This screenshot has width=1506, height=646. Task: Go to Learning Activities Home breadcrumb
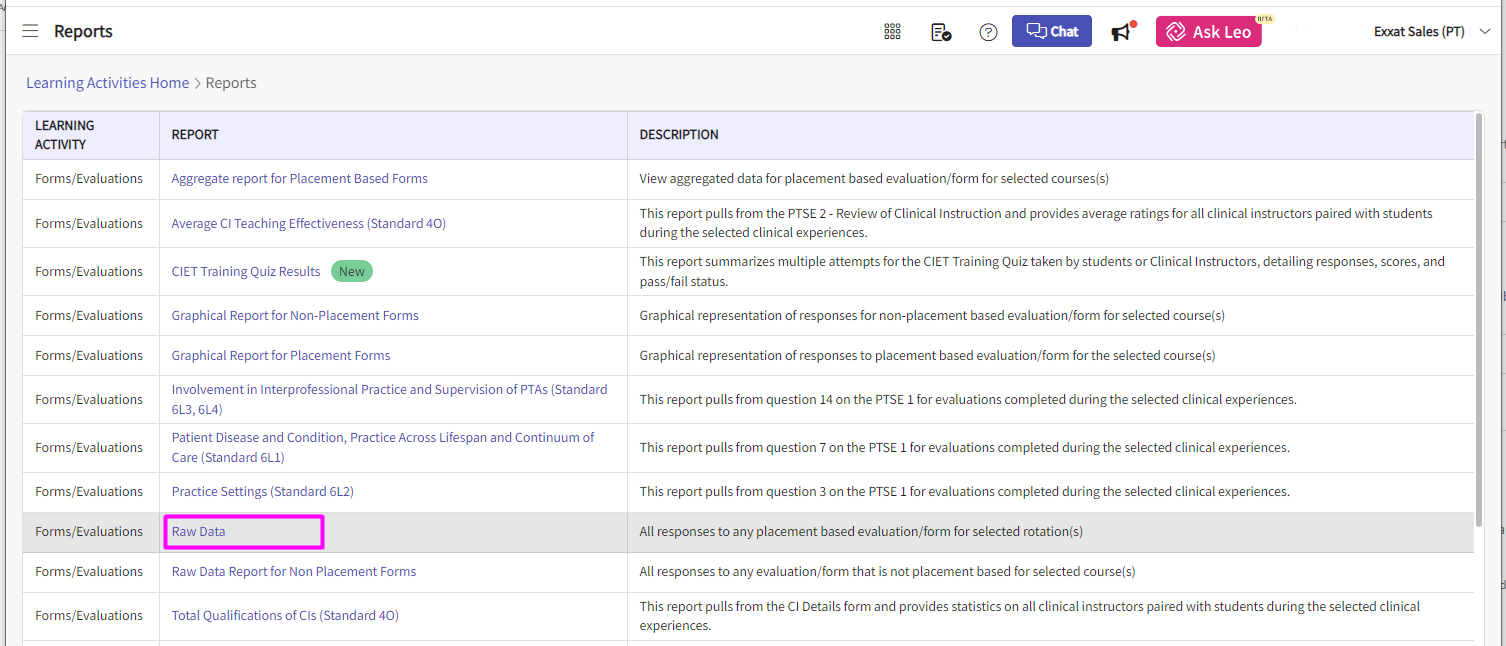(107, 83)
